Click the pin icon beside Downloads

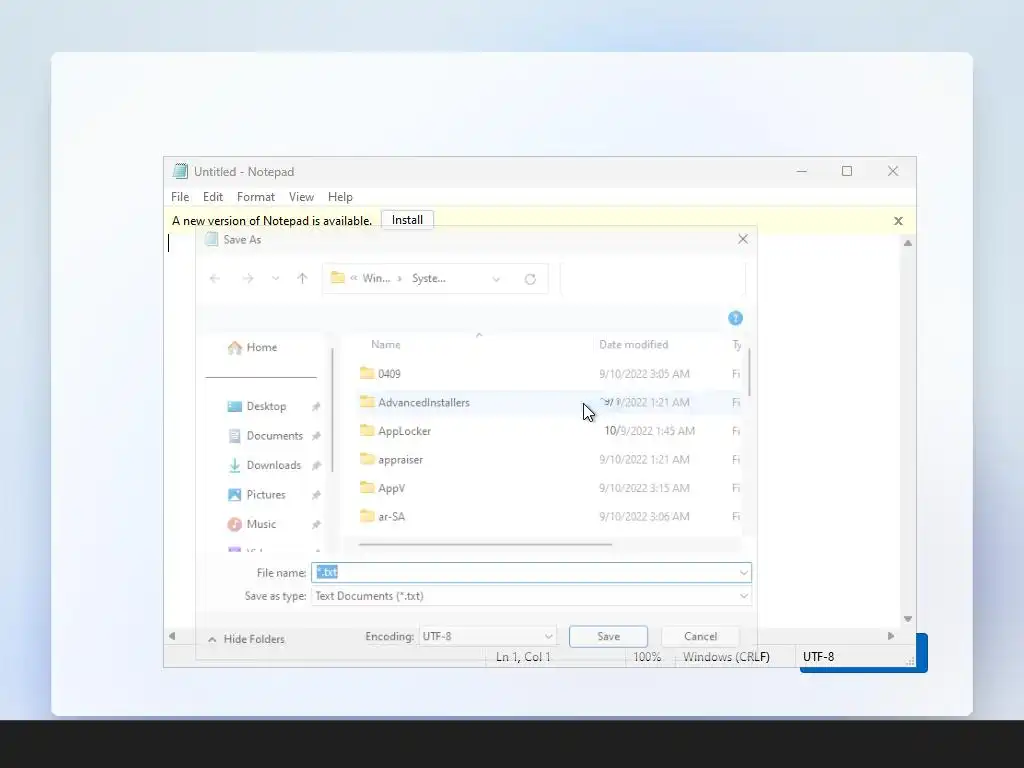click(x=316, y=466)
